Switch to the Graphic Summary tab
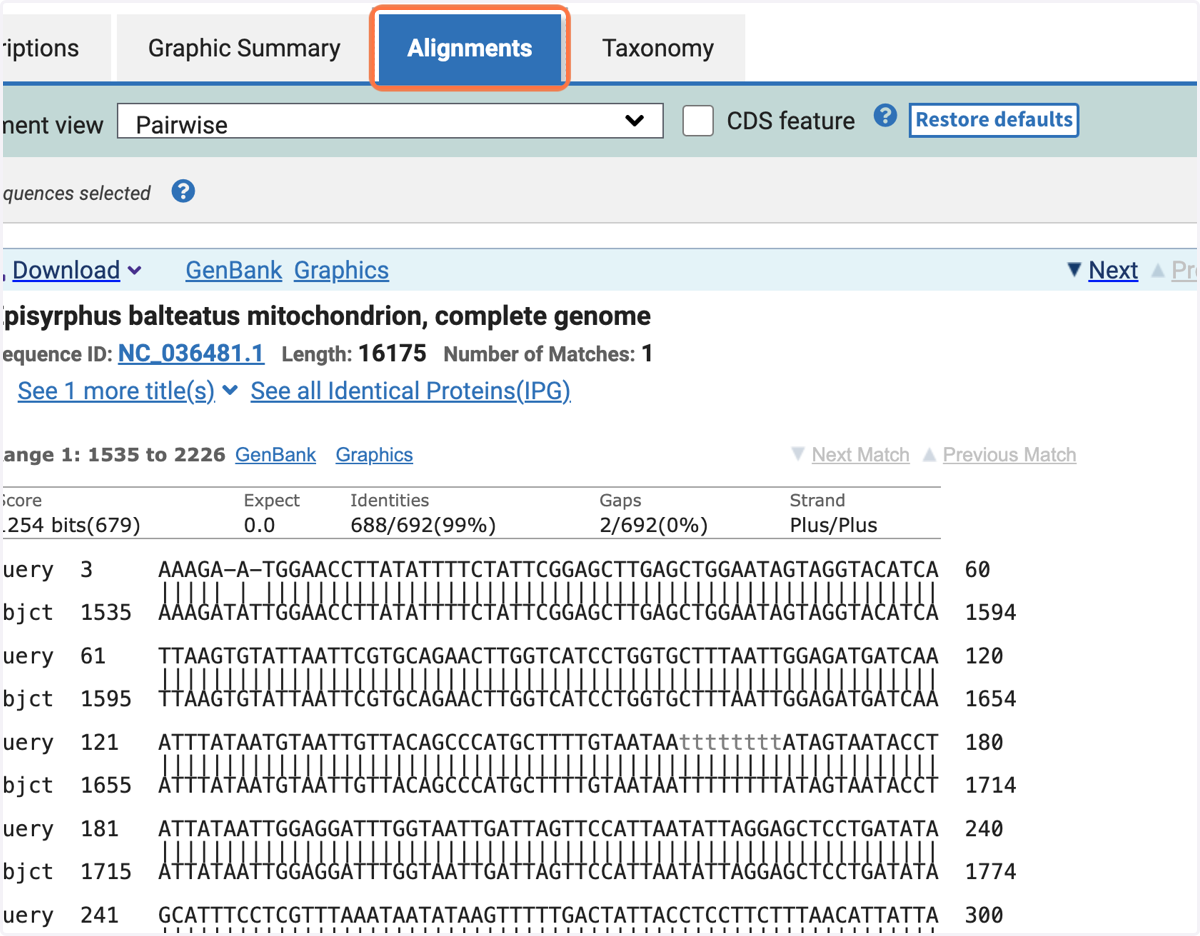 244,48
